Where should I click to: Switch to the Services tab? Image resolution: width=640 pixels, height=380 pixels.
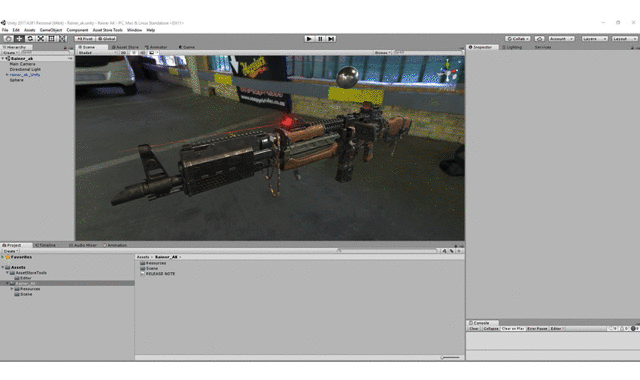coord(543,47)
